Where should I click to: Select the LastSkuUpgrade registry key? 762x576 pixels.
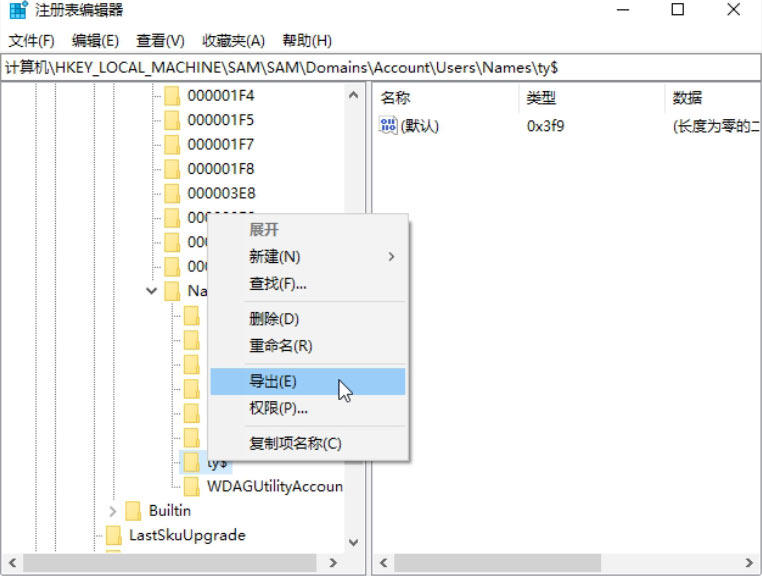coord(187,535)
